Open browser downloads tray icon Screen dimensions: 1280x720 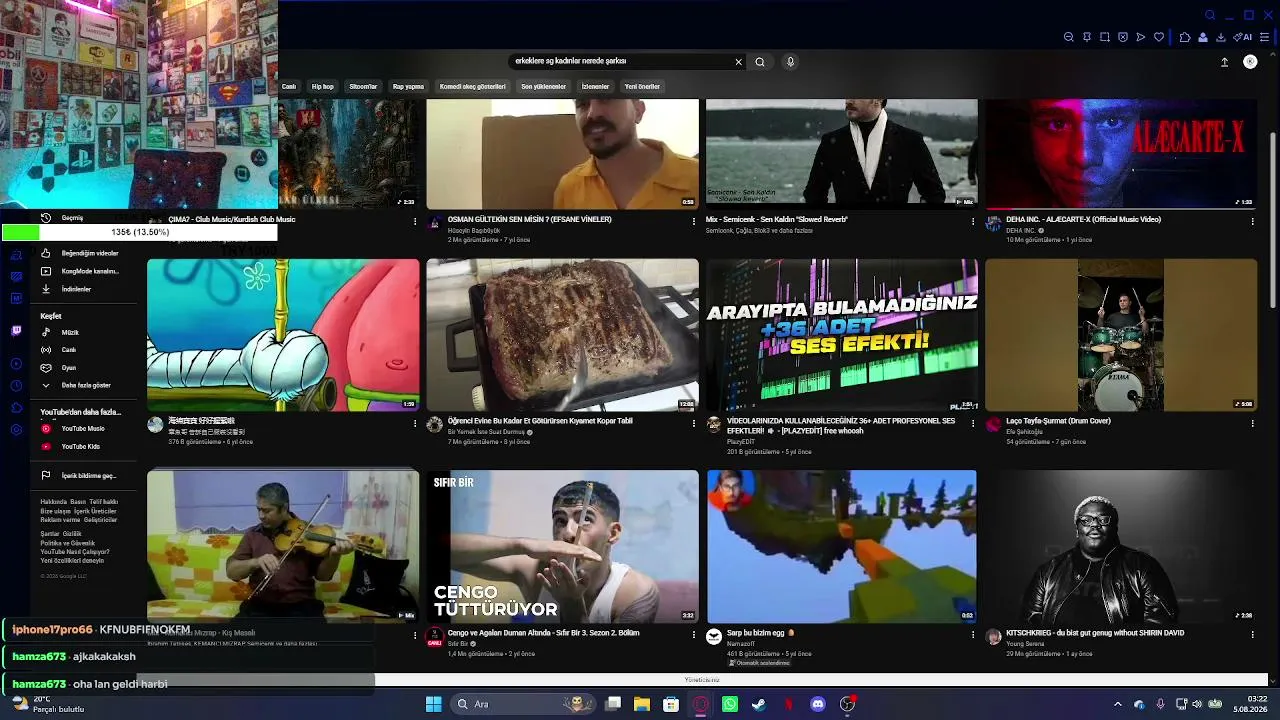click(x=1221, y=37)
